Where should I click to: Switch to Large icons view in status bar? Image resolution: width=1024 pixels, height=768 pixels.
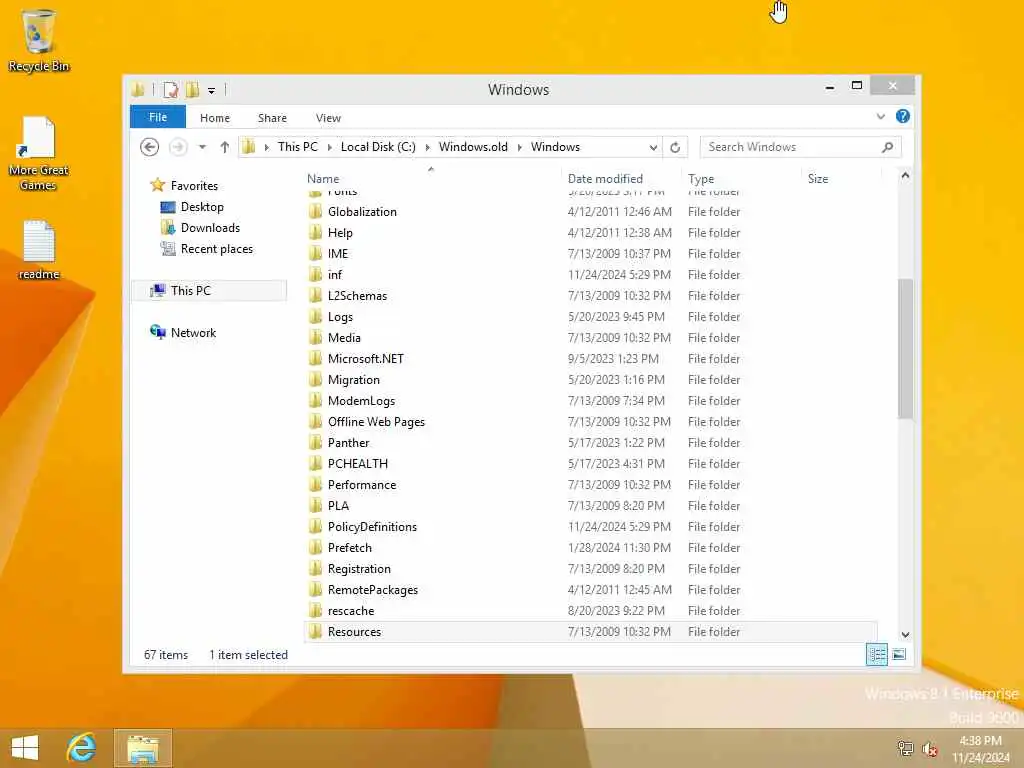pos(899,654)
